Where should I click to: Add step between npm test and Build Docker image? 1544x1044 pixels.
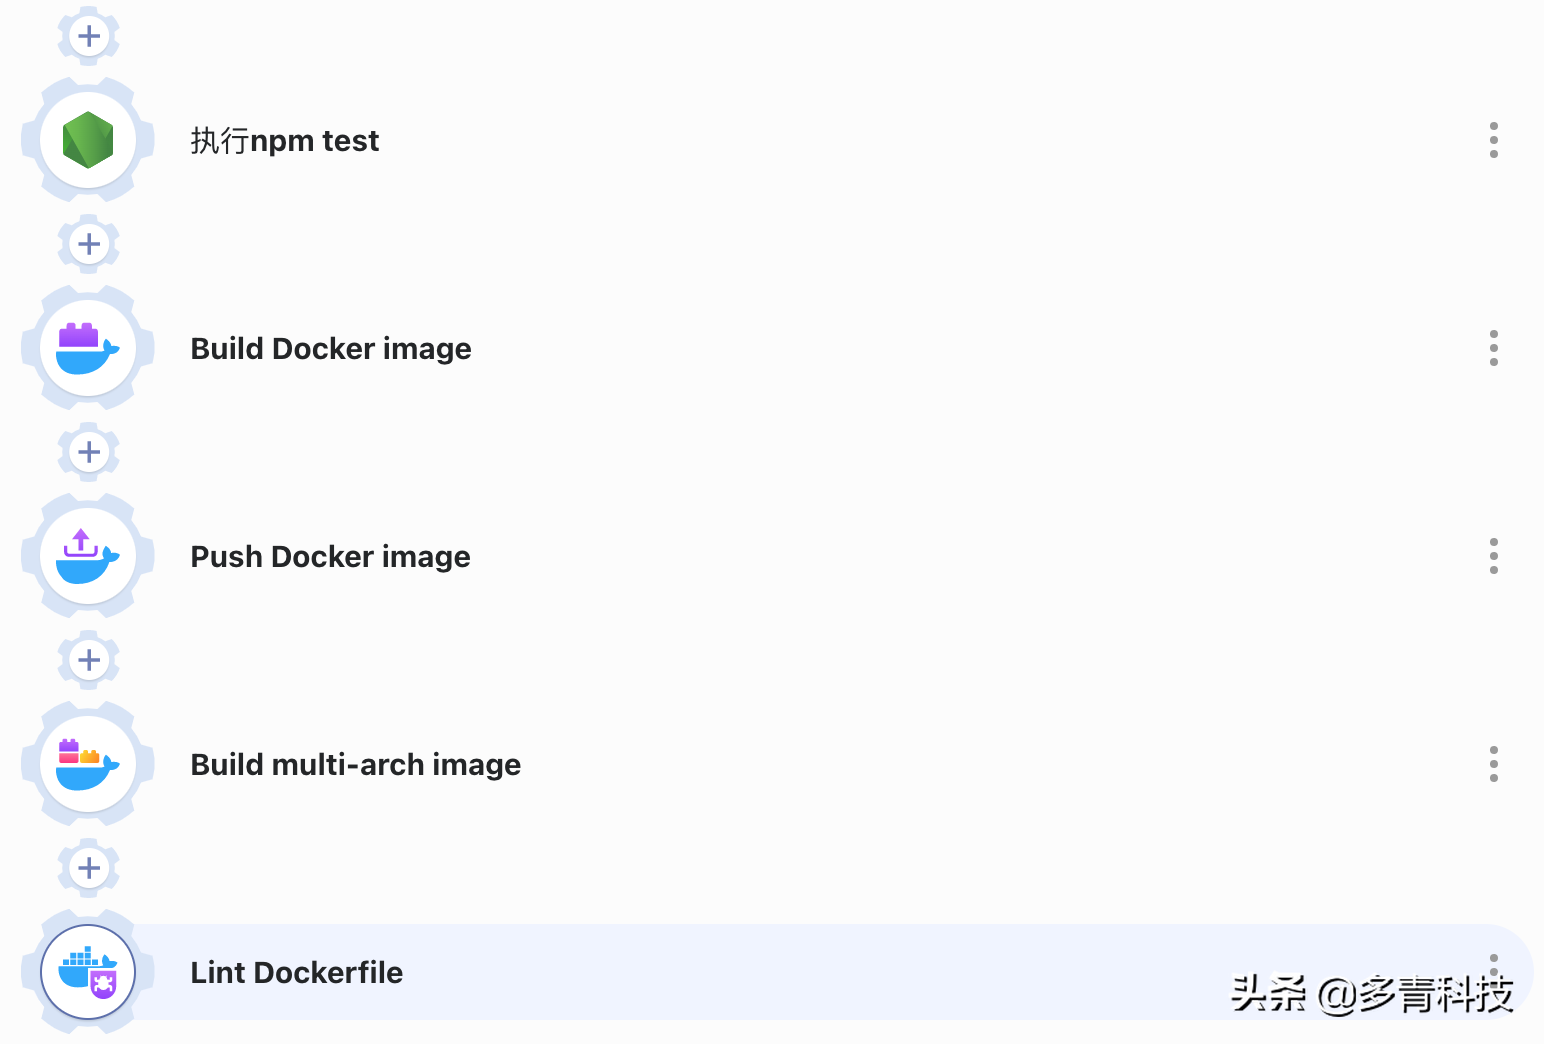[89, 244]
